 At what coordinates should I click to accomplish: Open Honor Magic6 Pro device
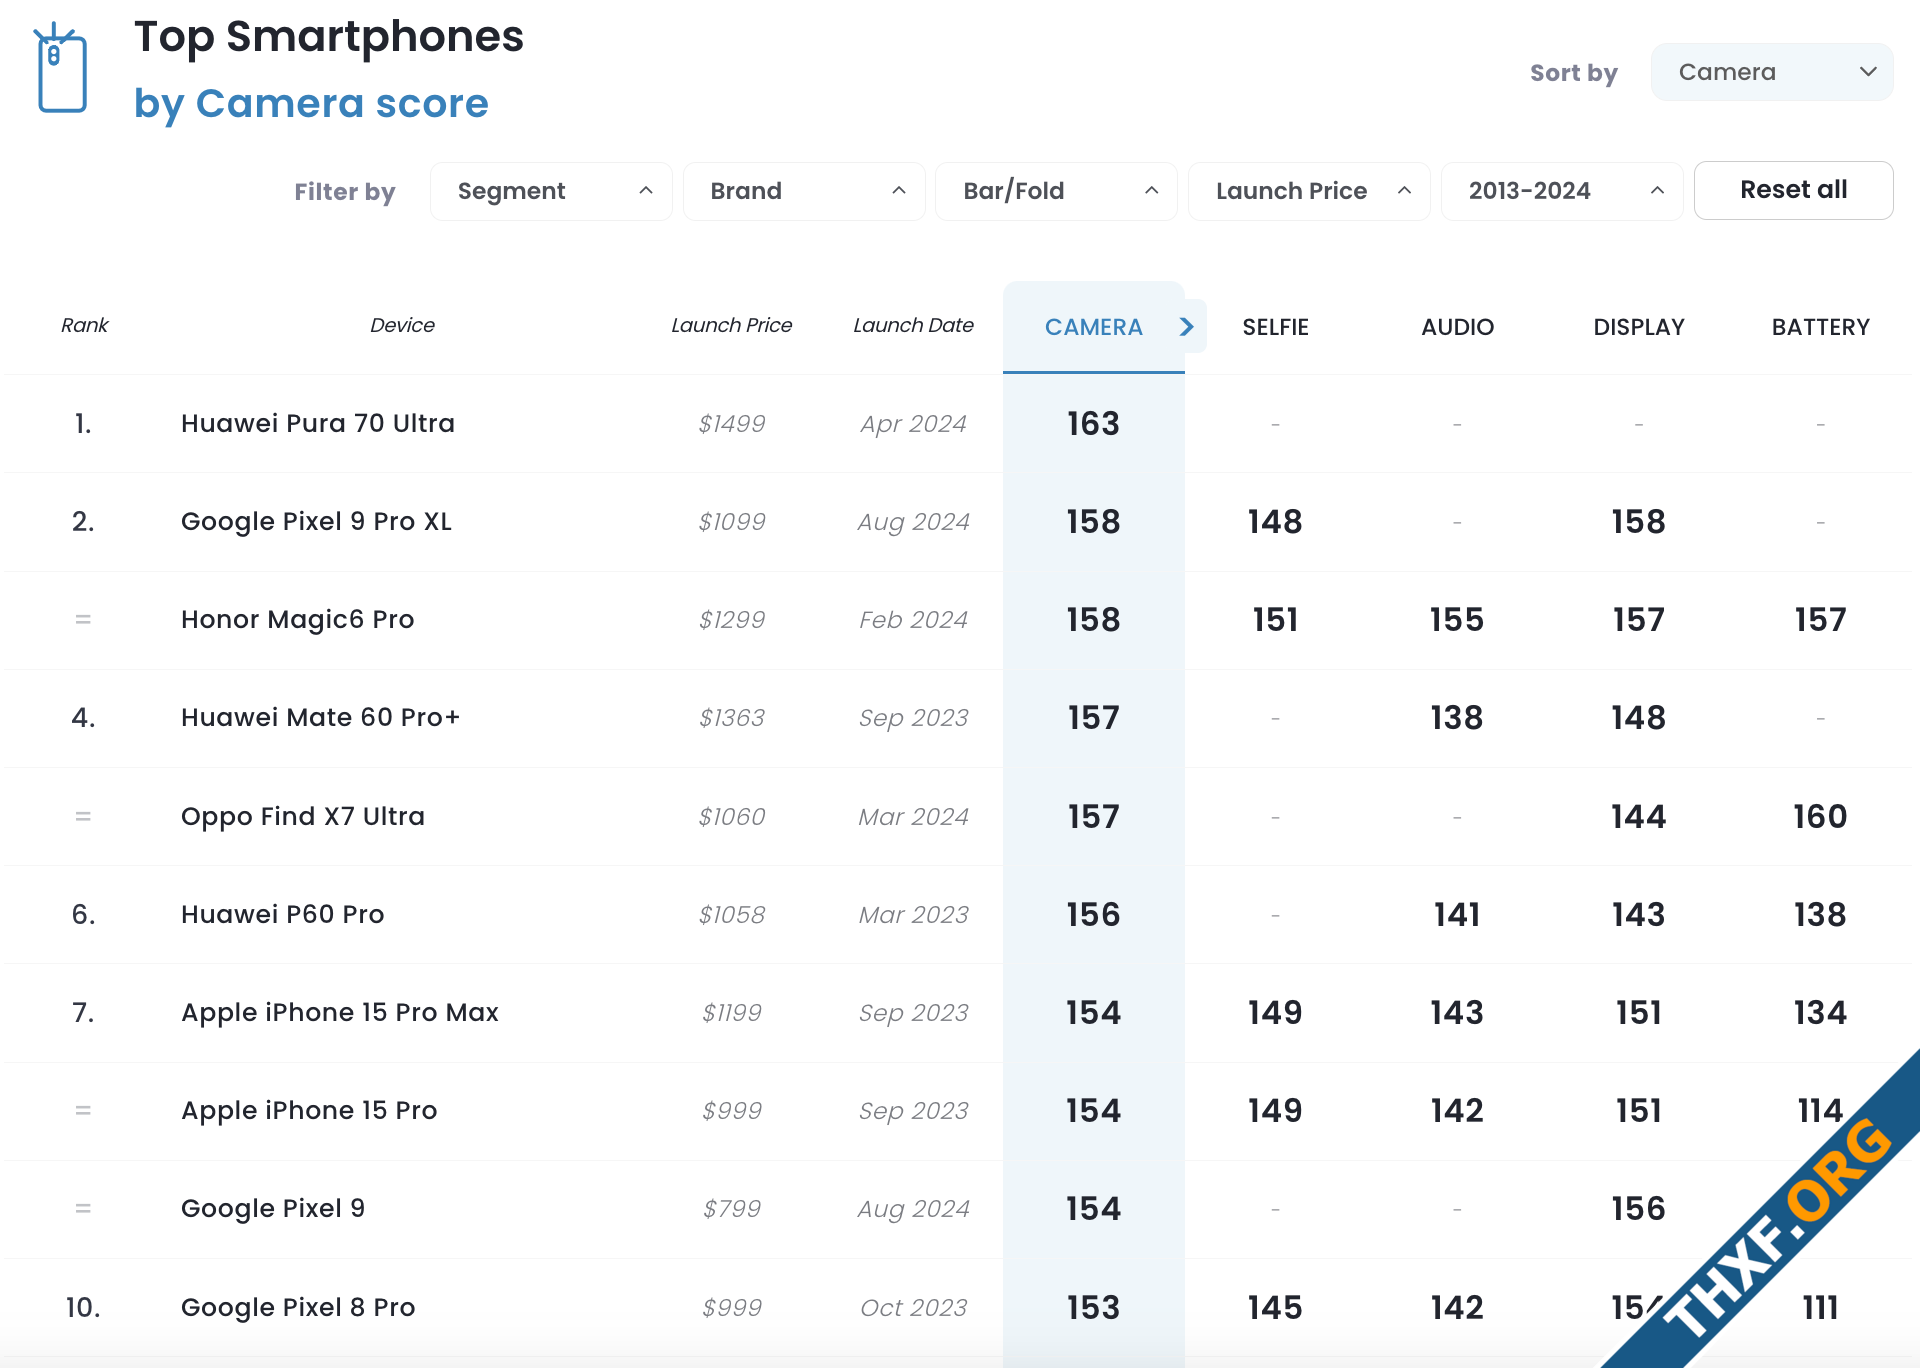coord(297,619)
